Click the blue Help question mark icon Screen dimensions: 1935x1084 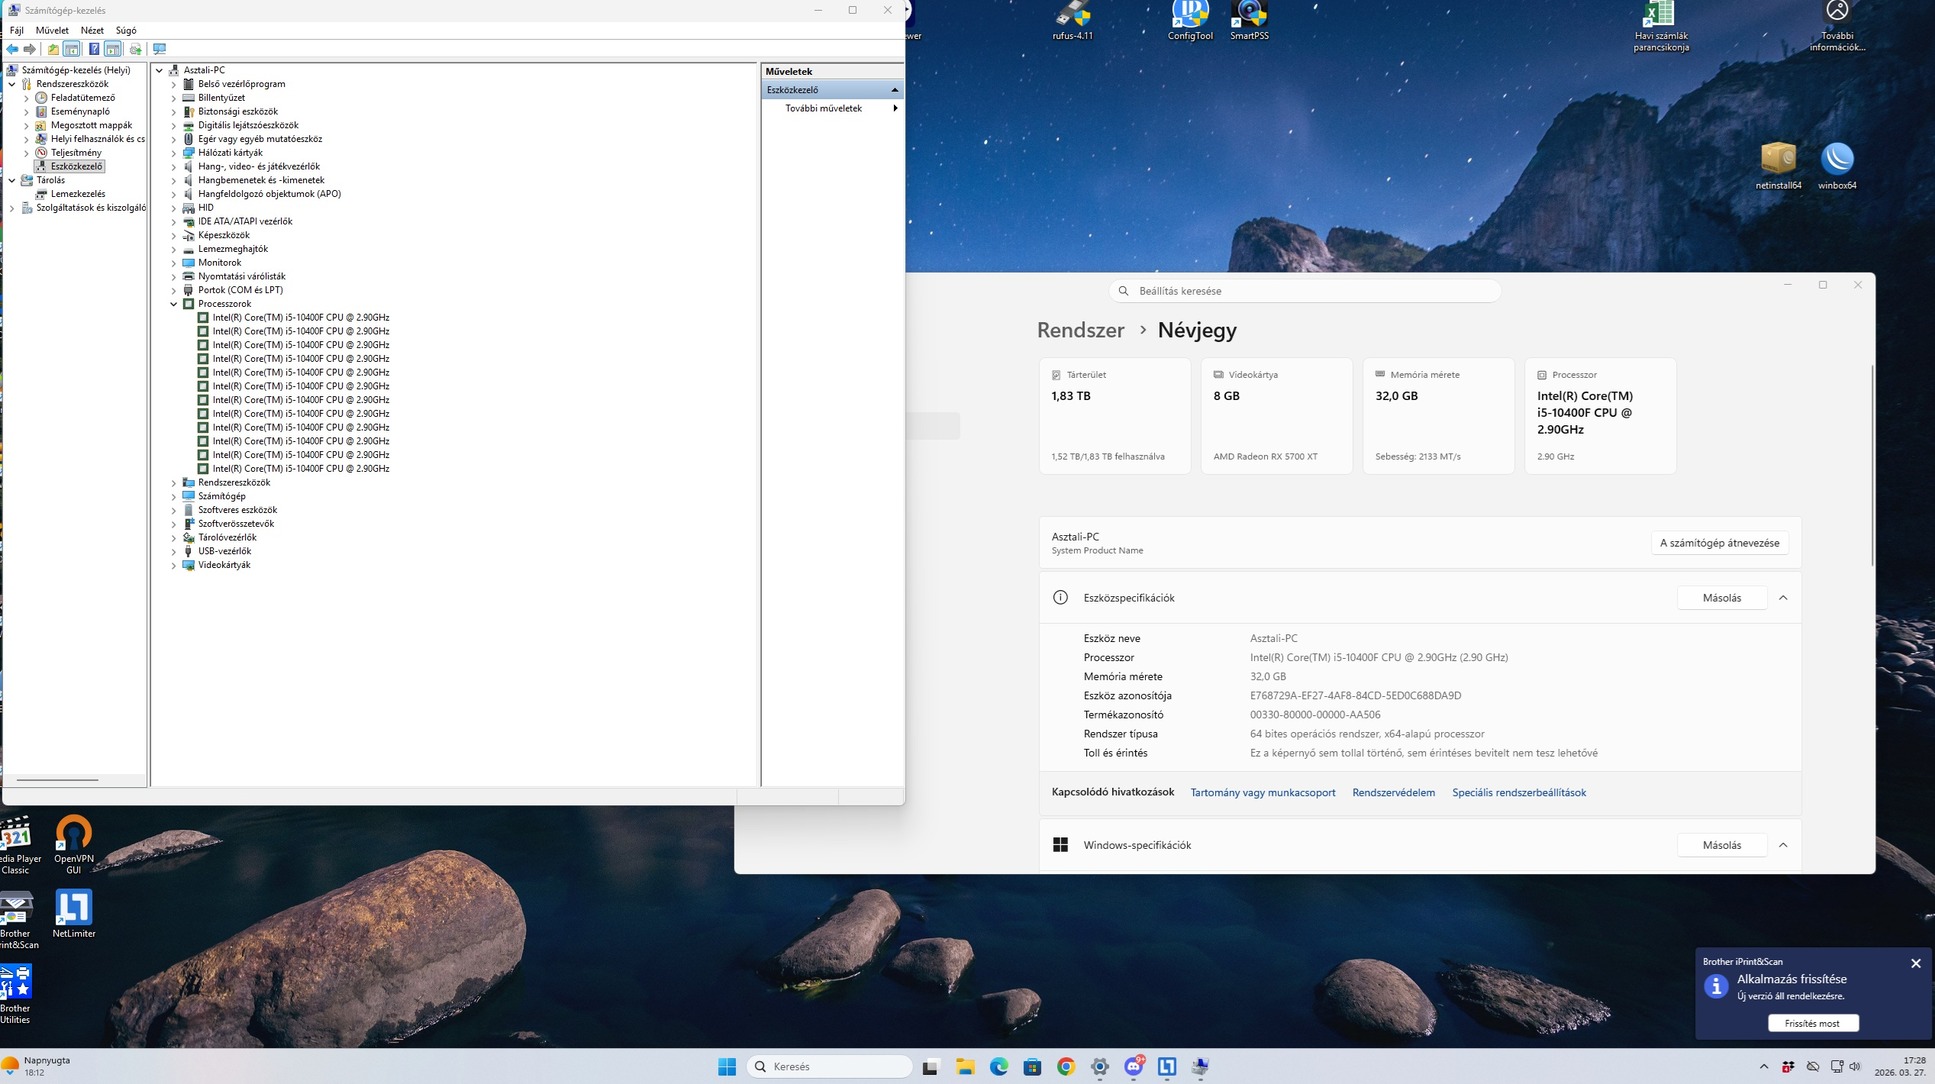94,49
